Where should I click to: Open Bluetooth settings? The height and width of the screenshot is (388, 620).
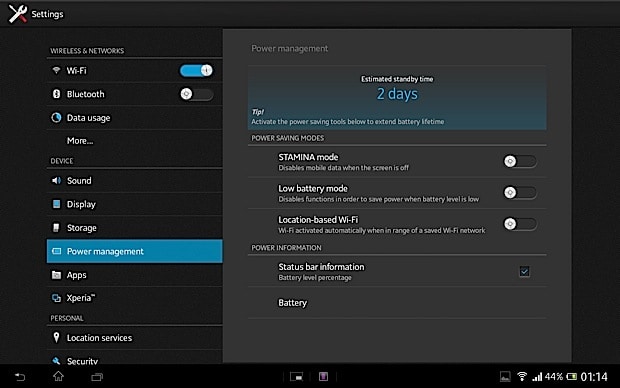coord(134,94)
